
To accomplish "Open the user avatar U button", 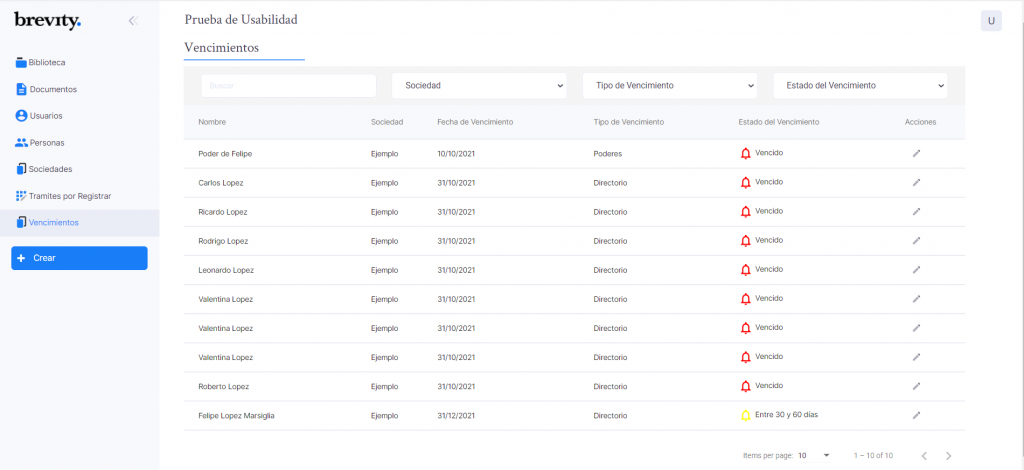I will [x=991, y=21].
